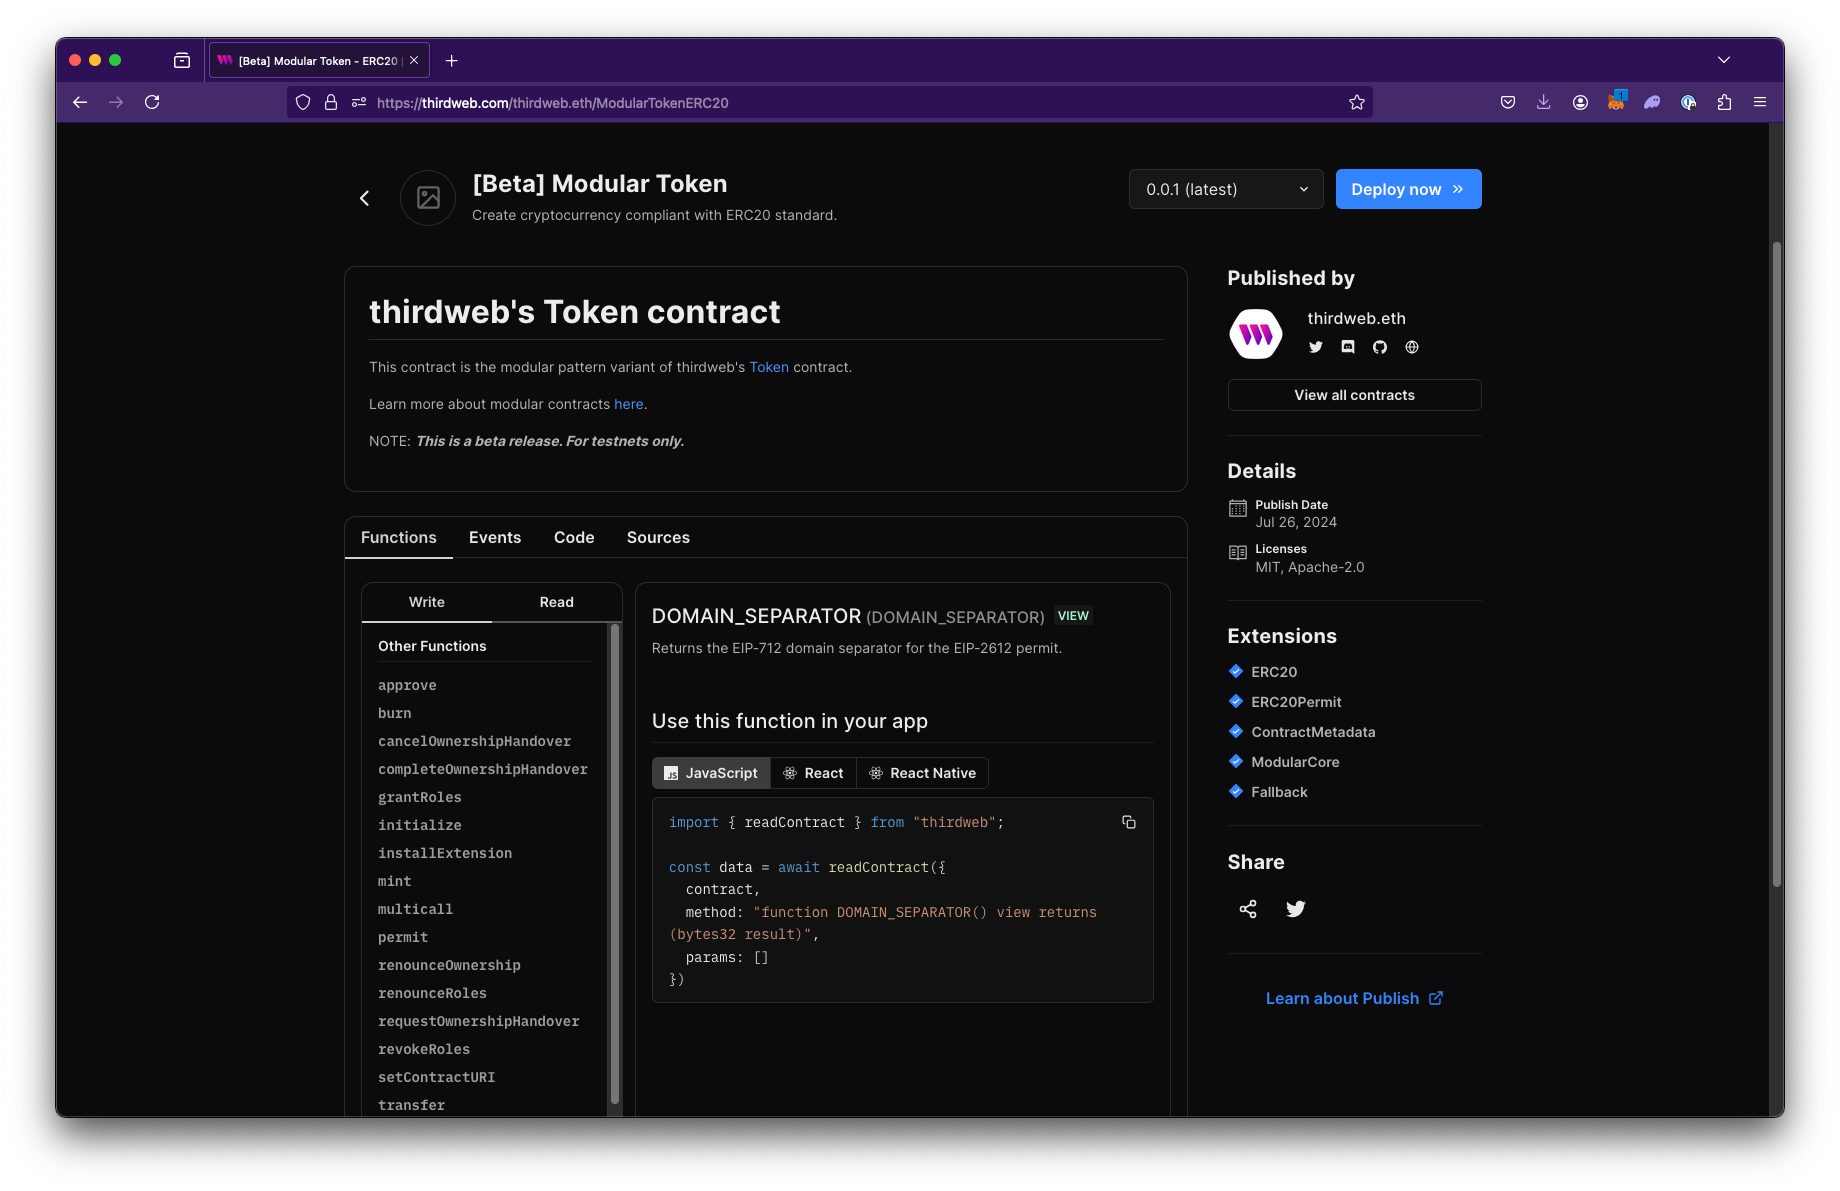1840x1191 pixels.
Task: Switch to the Code tab
Action: point(574,537)
